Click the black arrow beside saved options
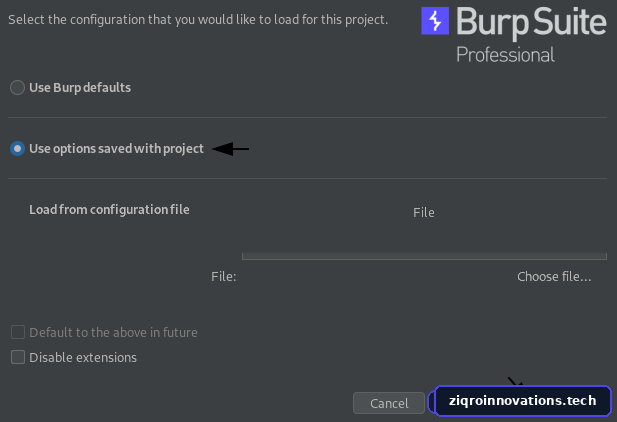Screen dimensions: 617x422 point(231,149)
